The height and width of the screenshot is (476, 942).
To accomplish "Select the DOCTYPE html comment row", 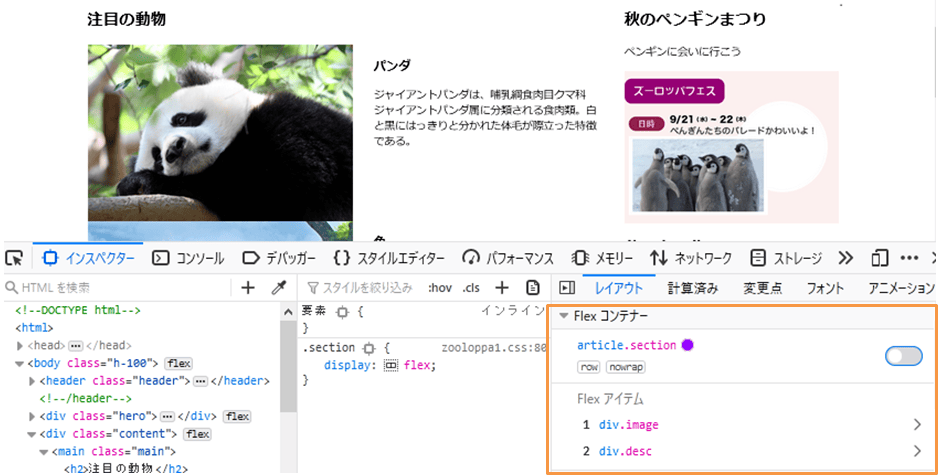I will click(x=78, y=310).
